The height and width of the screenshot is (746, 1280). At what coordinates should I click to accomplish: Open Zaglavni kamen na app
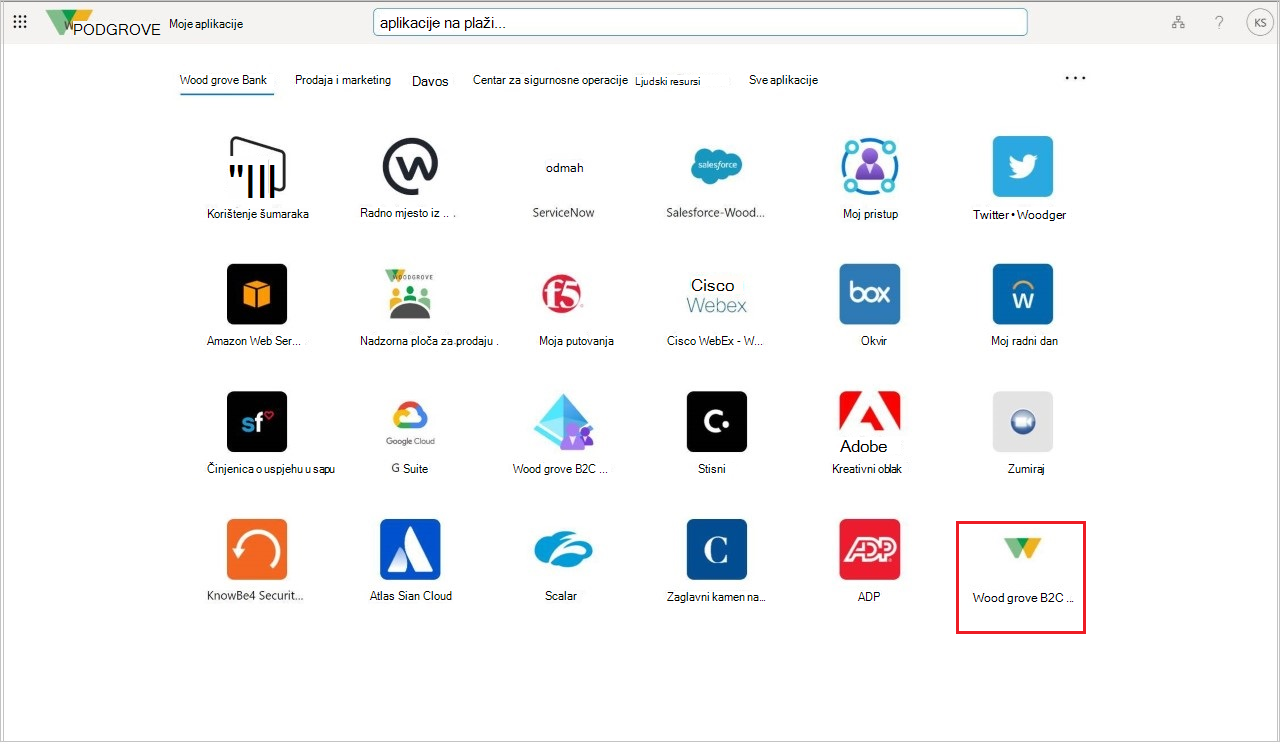(x=717, y=549)
